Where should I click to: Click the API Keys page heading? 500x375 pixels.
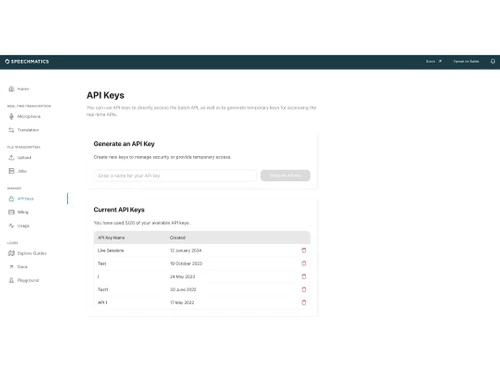point(105,95)
